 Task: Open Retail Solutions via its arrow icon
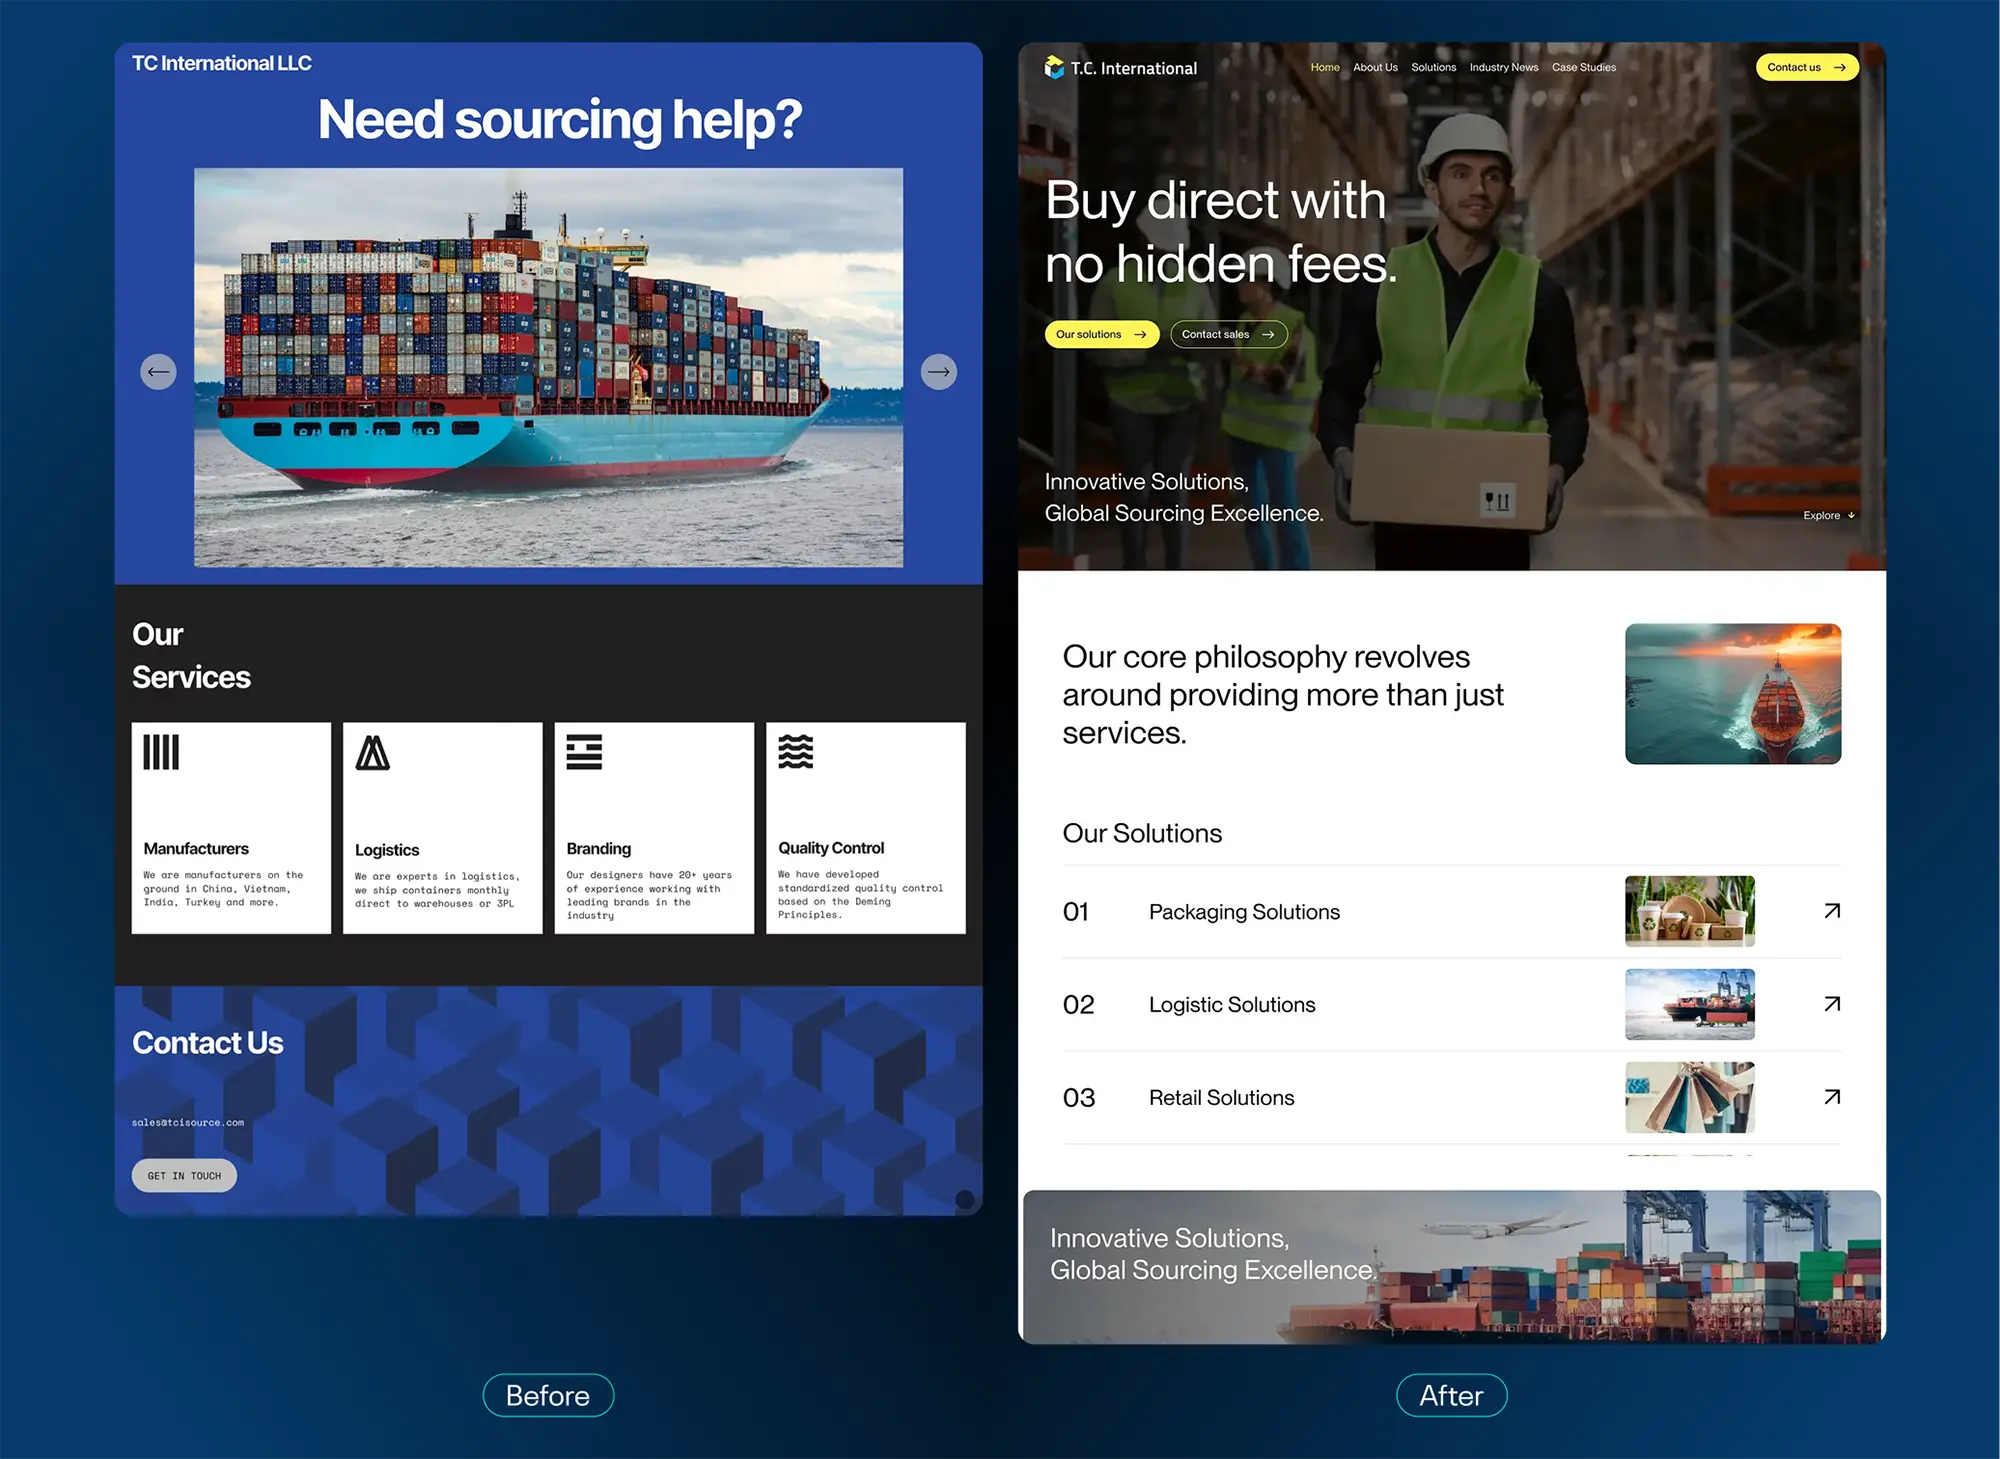coord(1831,1097)
